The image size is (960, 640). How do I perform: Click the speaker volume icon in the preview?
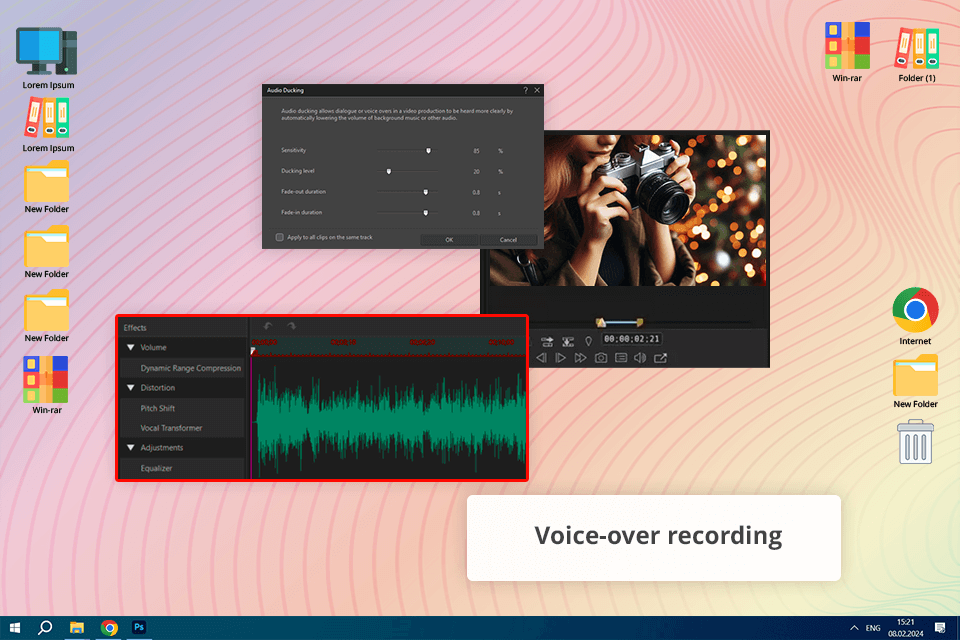640,358
